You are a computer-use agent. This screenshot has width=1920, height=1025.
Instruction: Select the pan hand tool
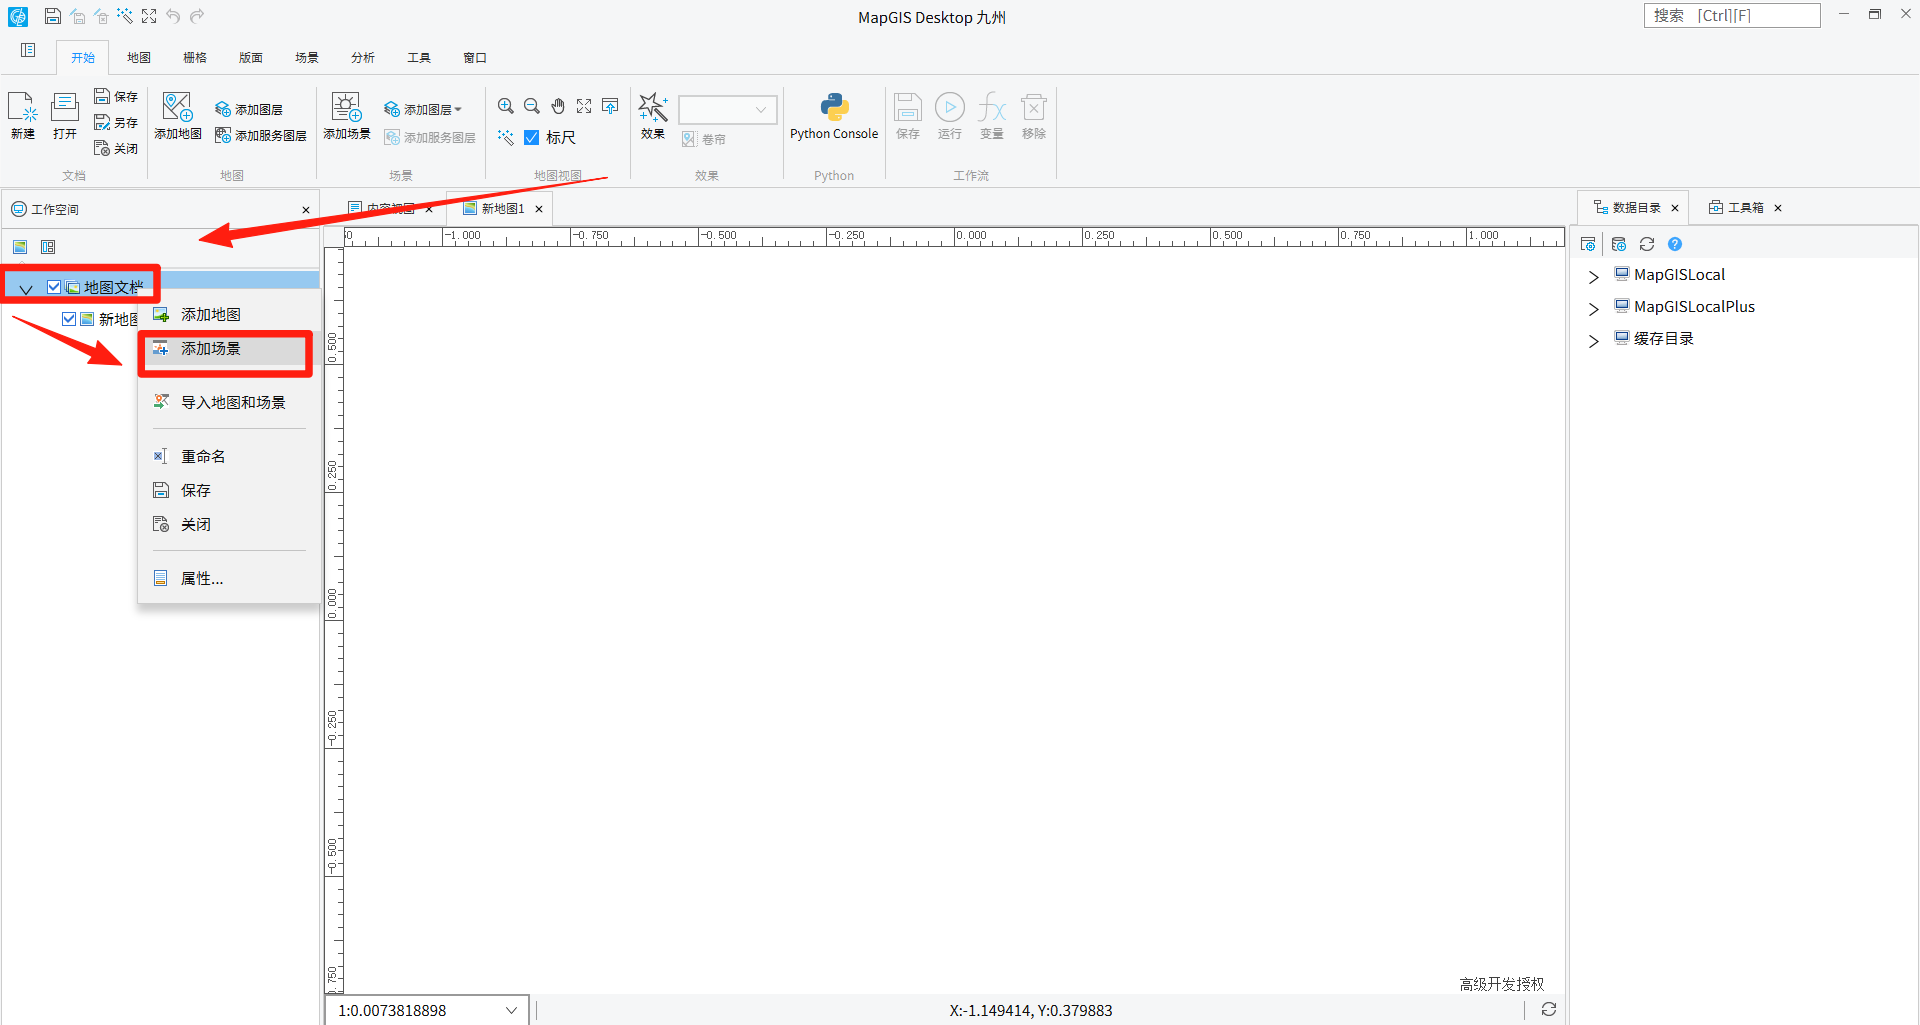[558, 106]
